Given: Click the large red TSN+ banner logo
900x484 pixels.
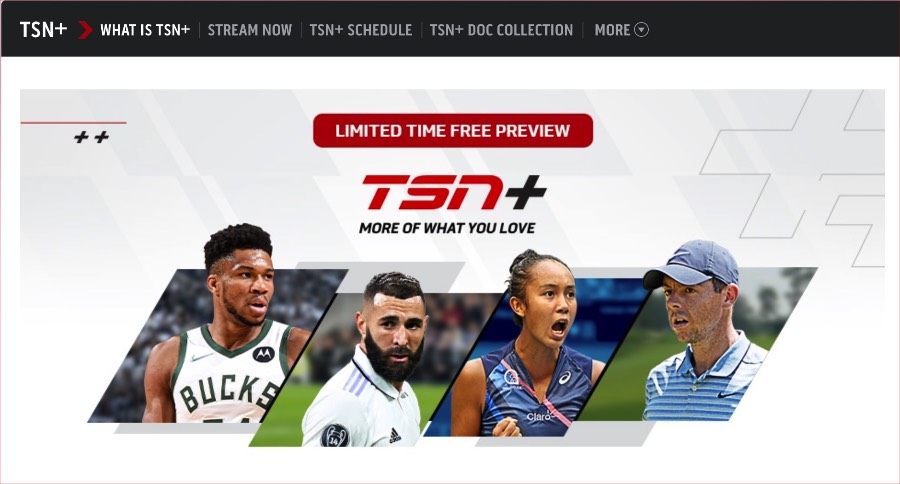Looking at the screenshot, I should click(454, 192).
